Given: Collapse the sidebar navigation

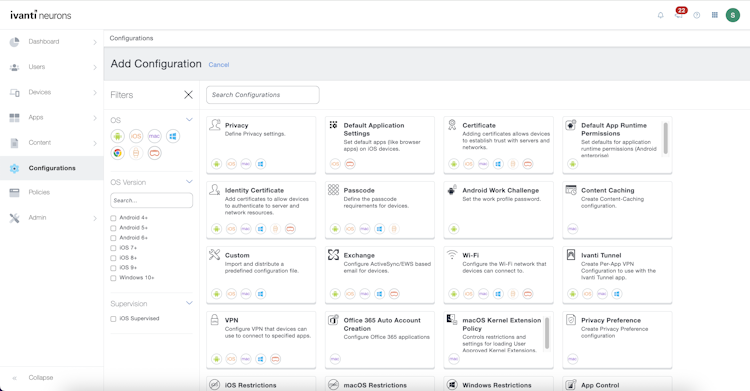Looking at the screenshot, I should point(41,378).
